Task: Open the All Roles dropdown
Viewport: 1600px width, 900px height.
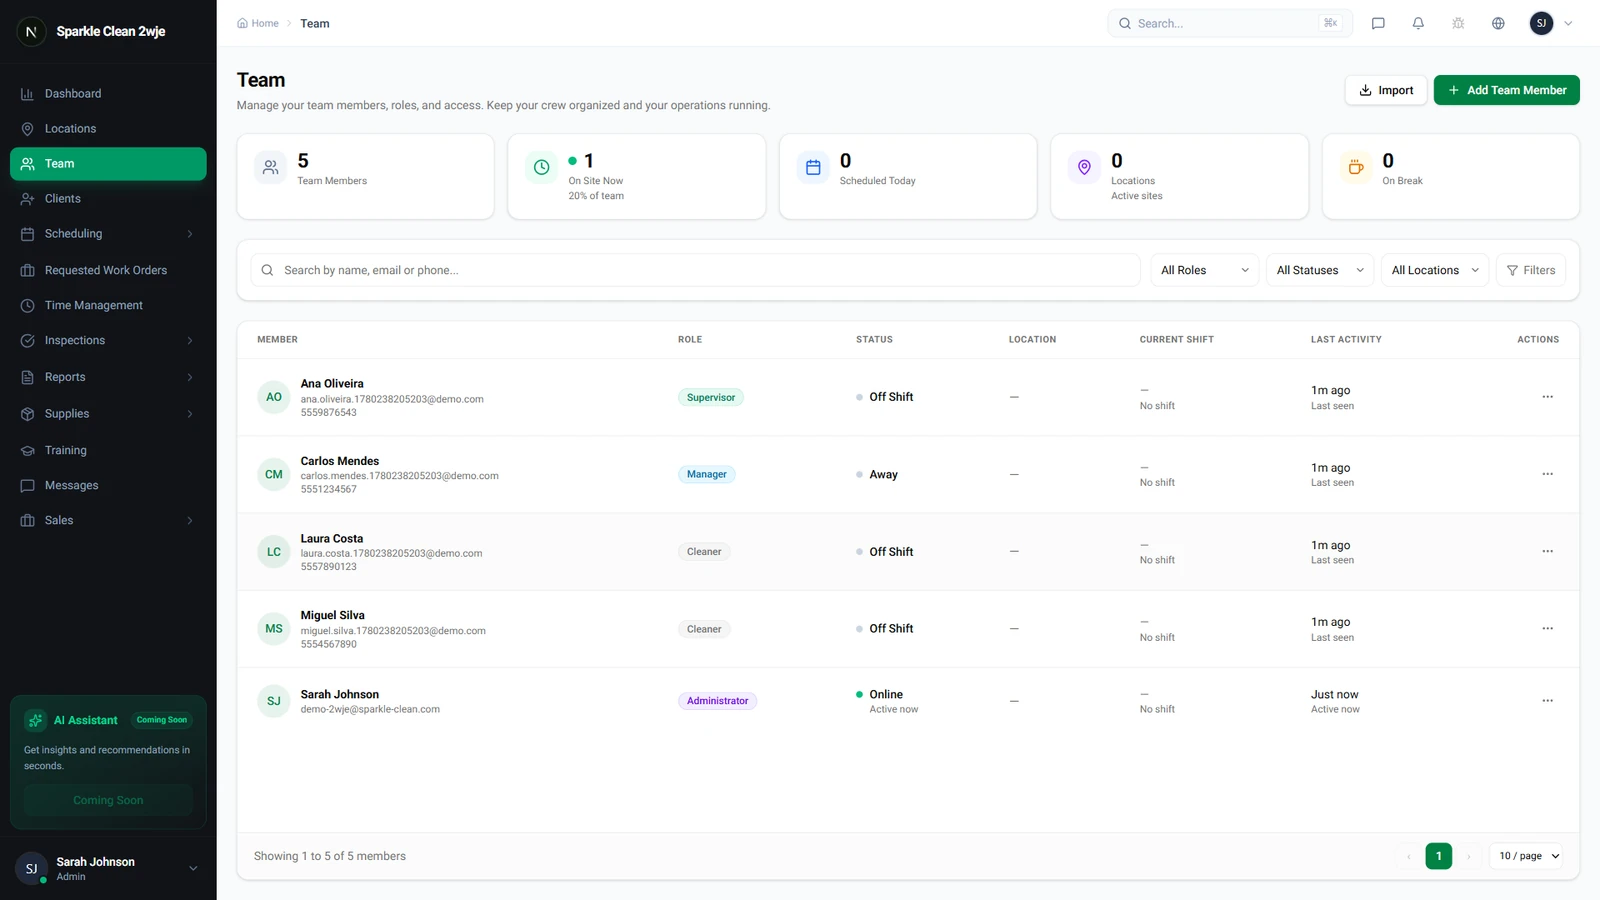Action: coord(1205,270)
